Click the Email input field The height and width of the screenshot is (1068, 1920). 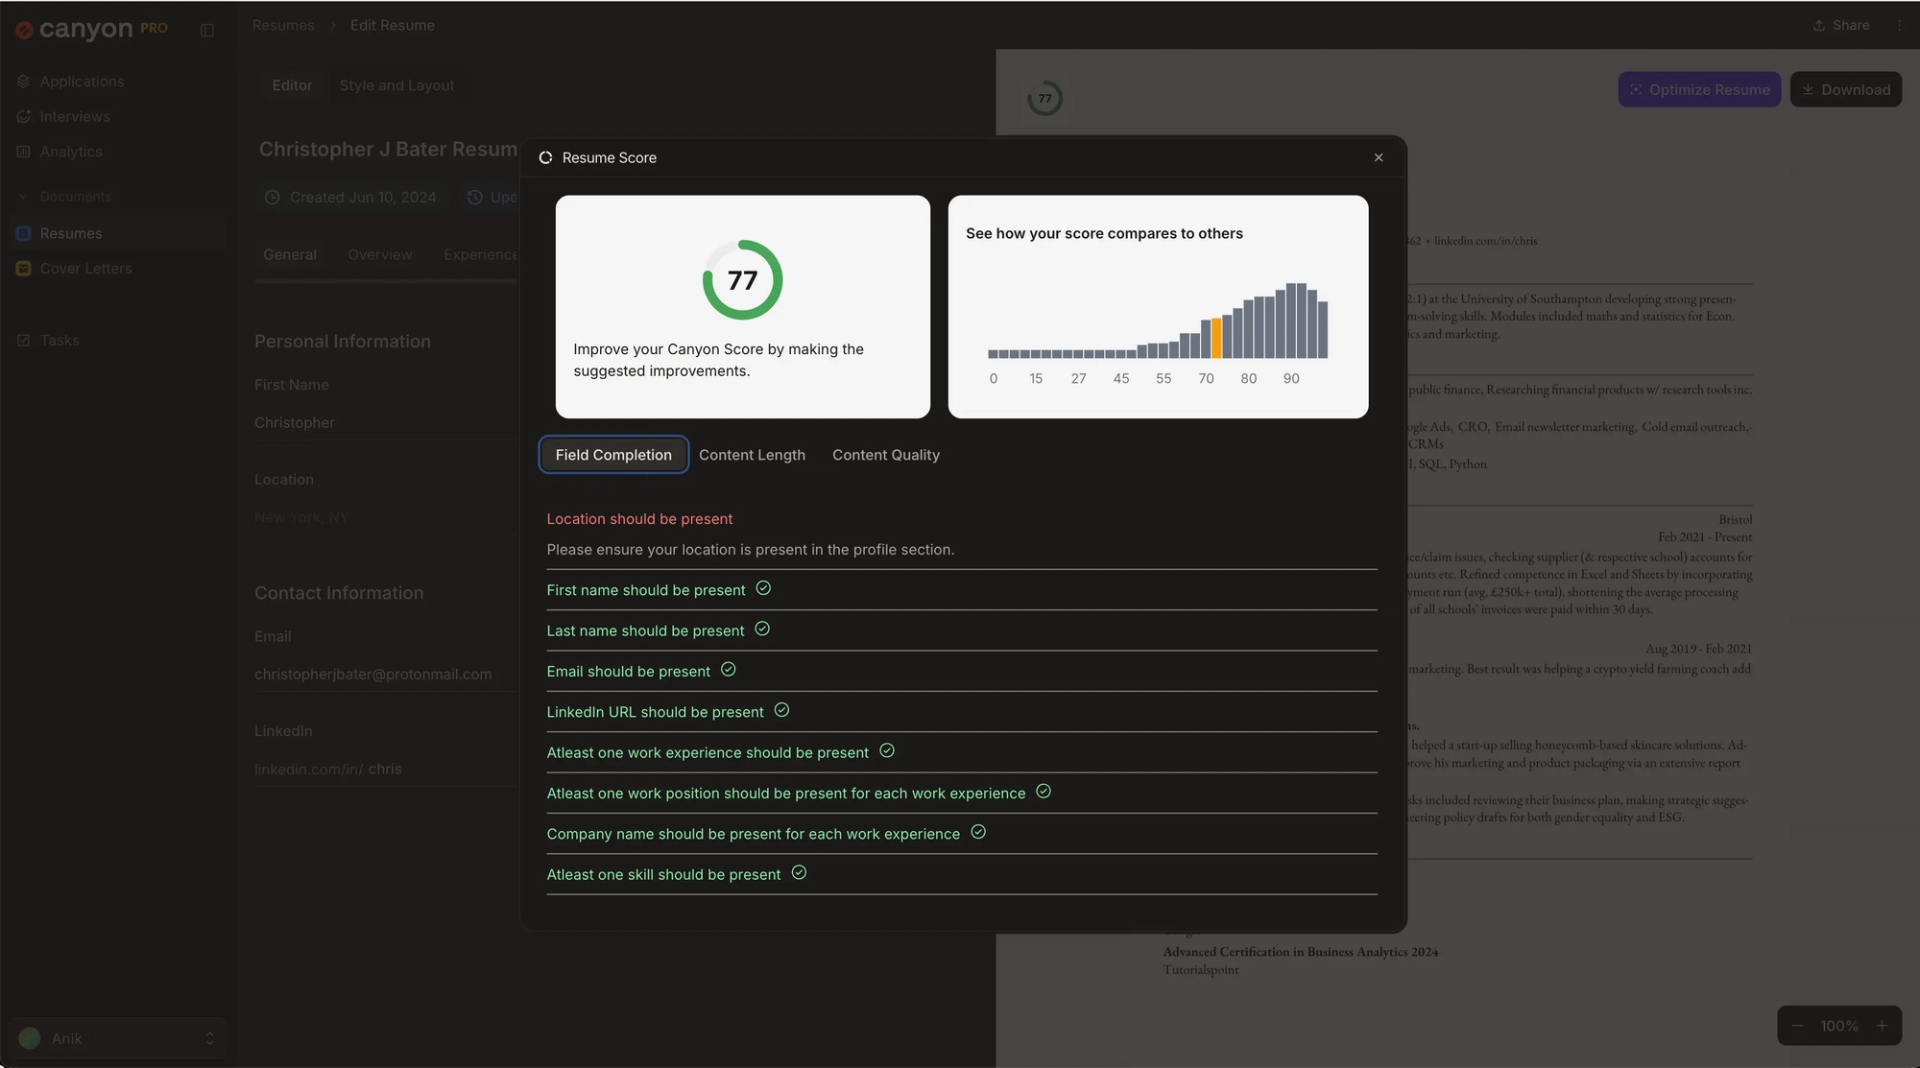[x=385, y=675]
